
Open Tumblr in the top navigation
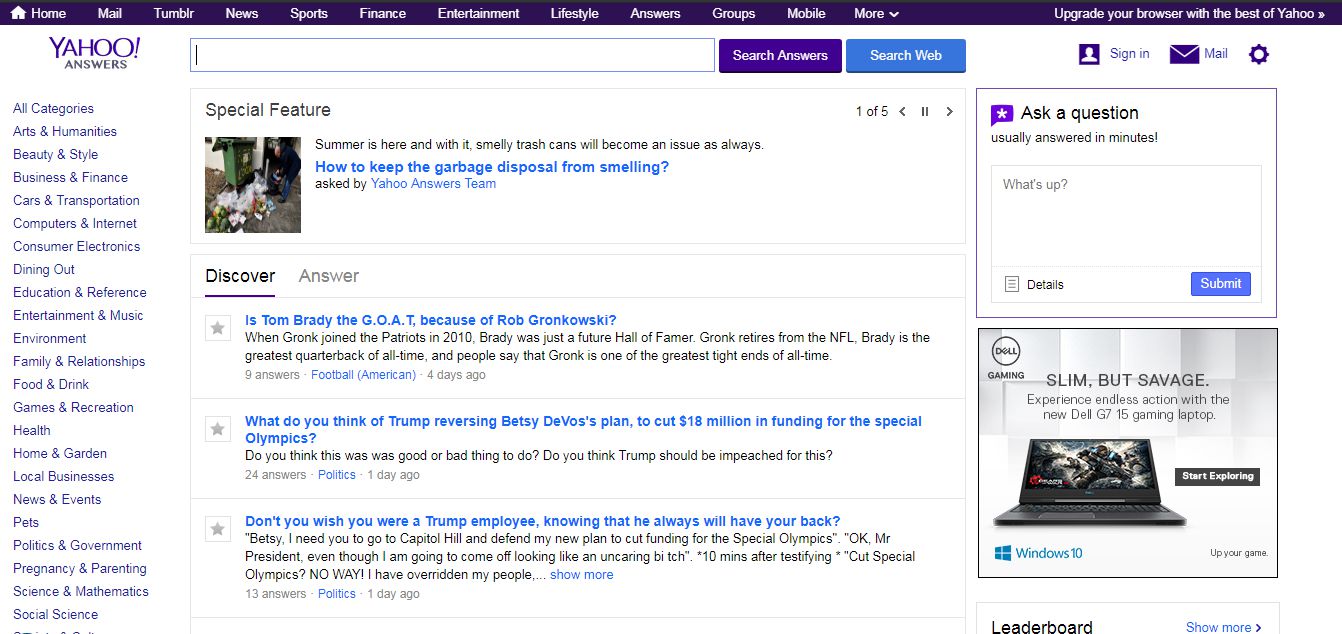174,13
